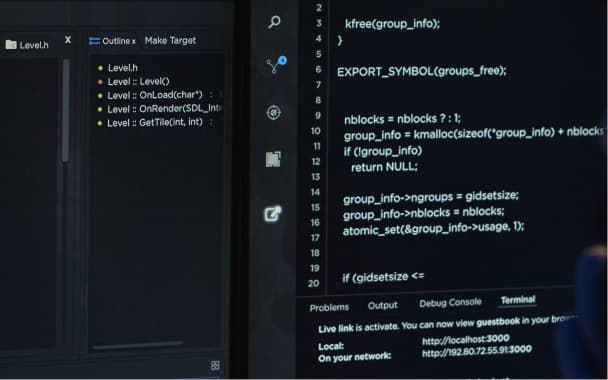Screen dimensions: 608x380
Task: Click the Outline list icon
Action: (95, 41)
